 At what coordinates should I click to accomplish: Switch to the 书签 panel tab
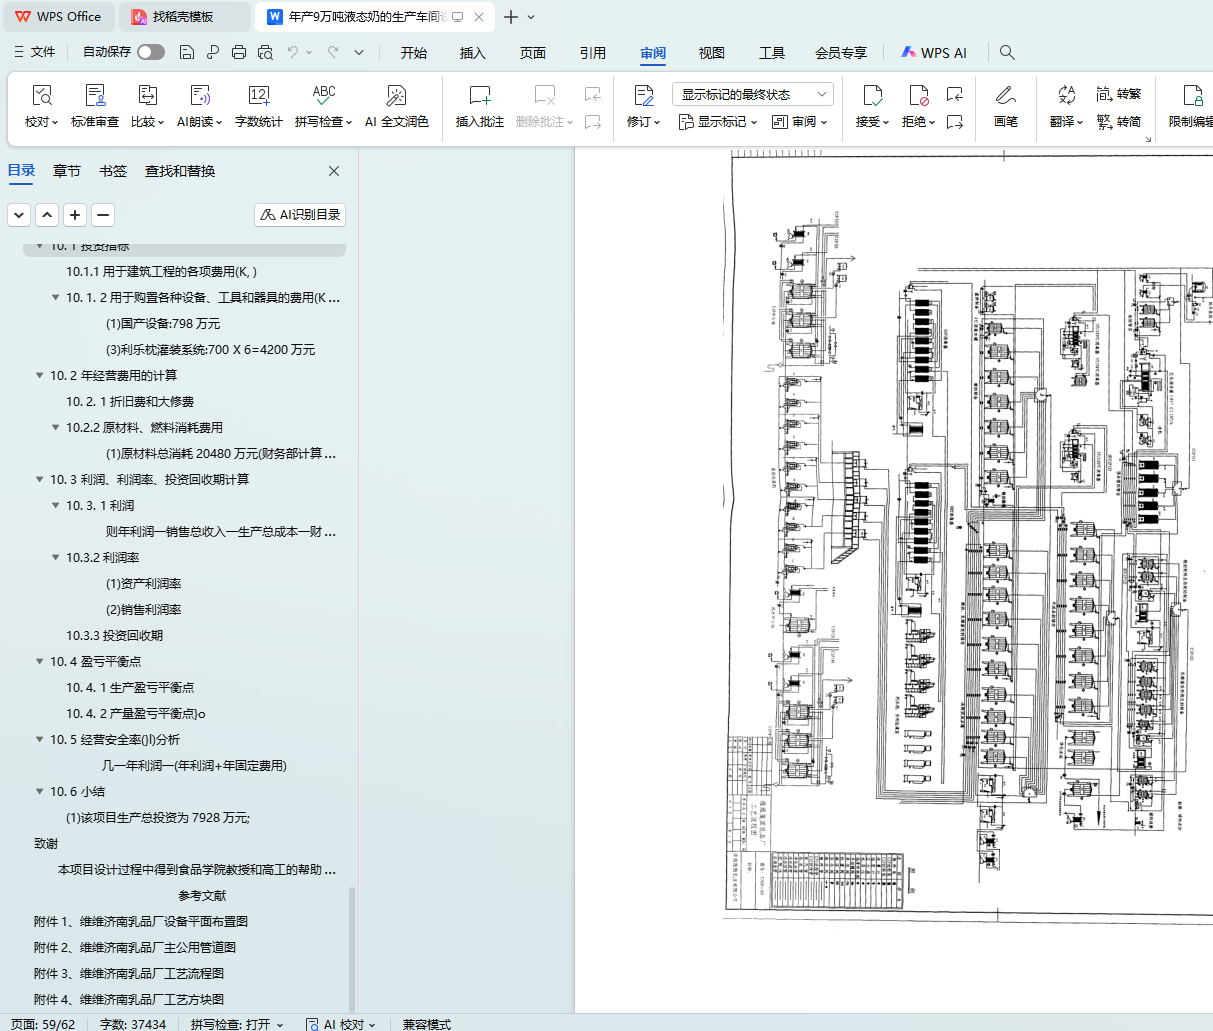[113, 171]
